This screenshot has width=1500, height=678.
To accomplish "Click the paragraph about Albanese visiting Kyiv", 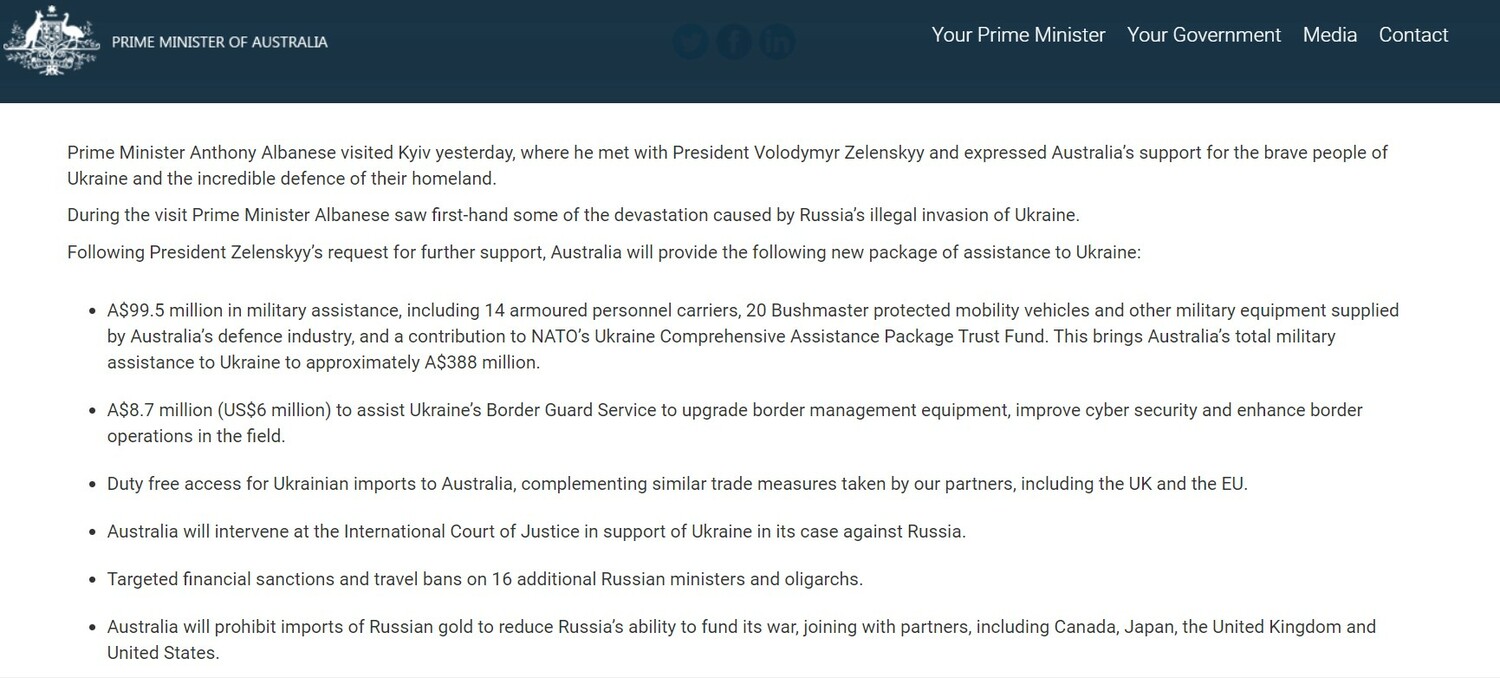I will point(728,166).
